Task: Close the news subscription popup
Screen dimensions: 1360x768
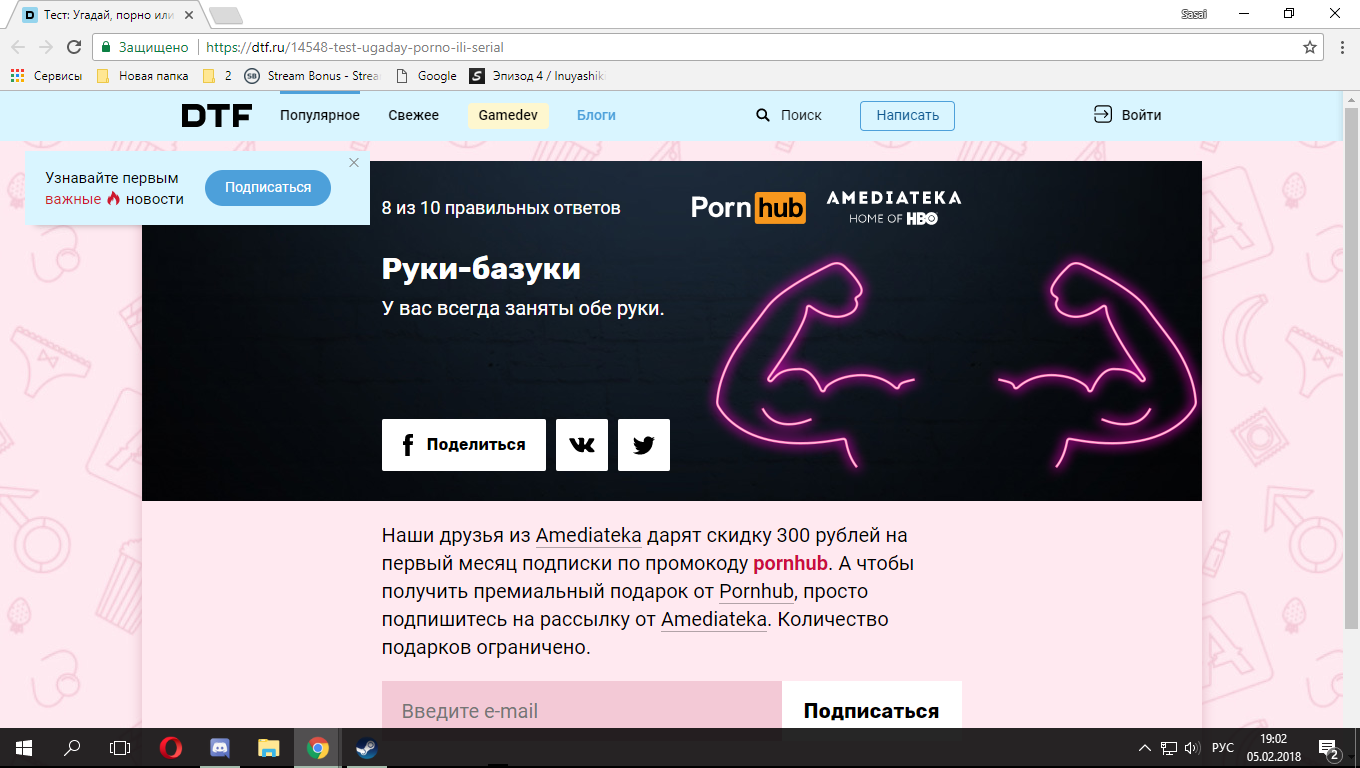Action: 353,162
